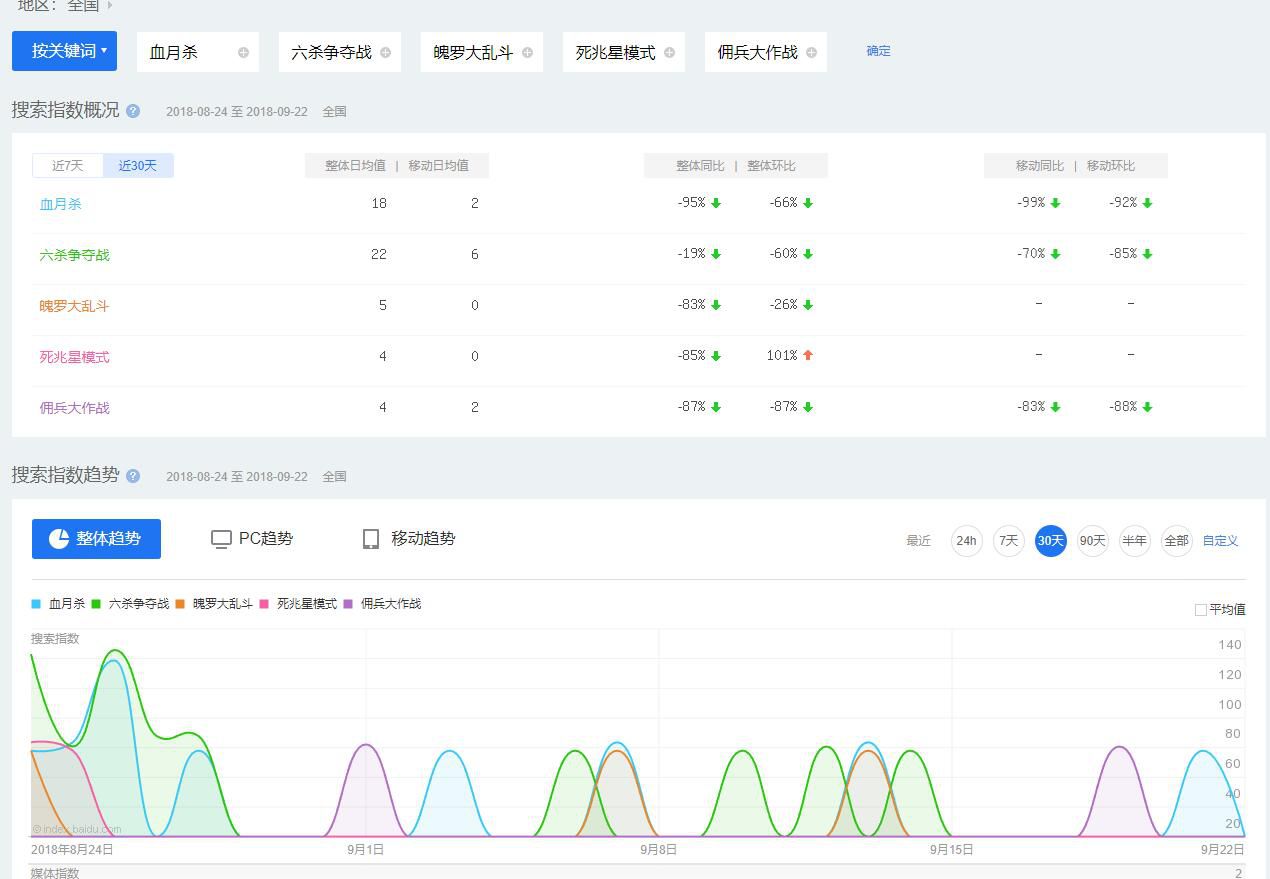Click the pink 死兆星模式 legend swatch
The width and height of the screenshot is (1270, 879).
point(264,604)
